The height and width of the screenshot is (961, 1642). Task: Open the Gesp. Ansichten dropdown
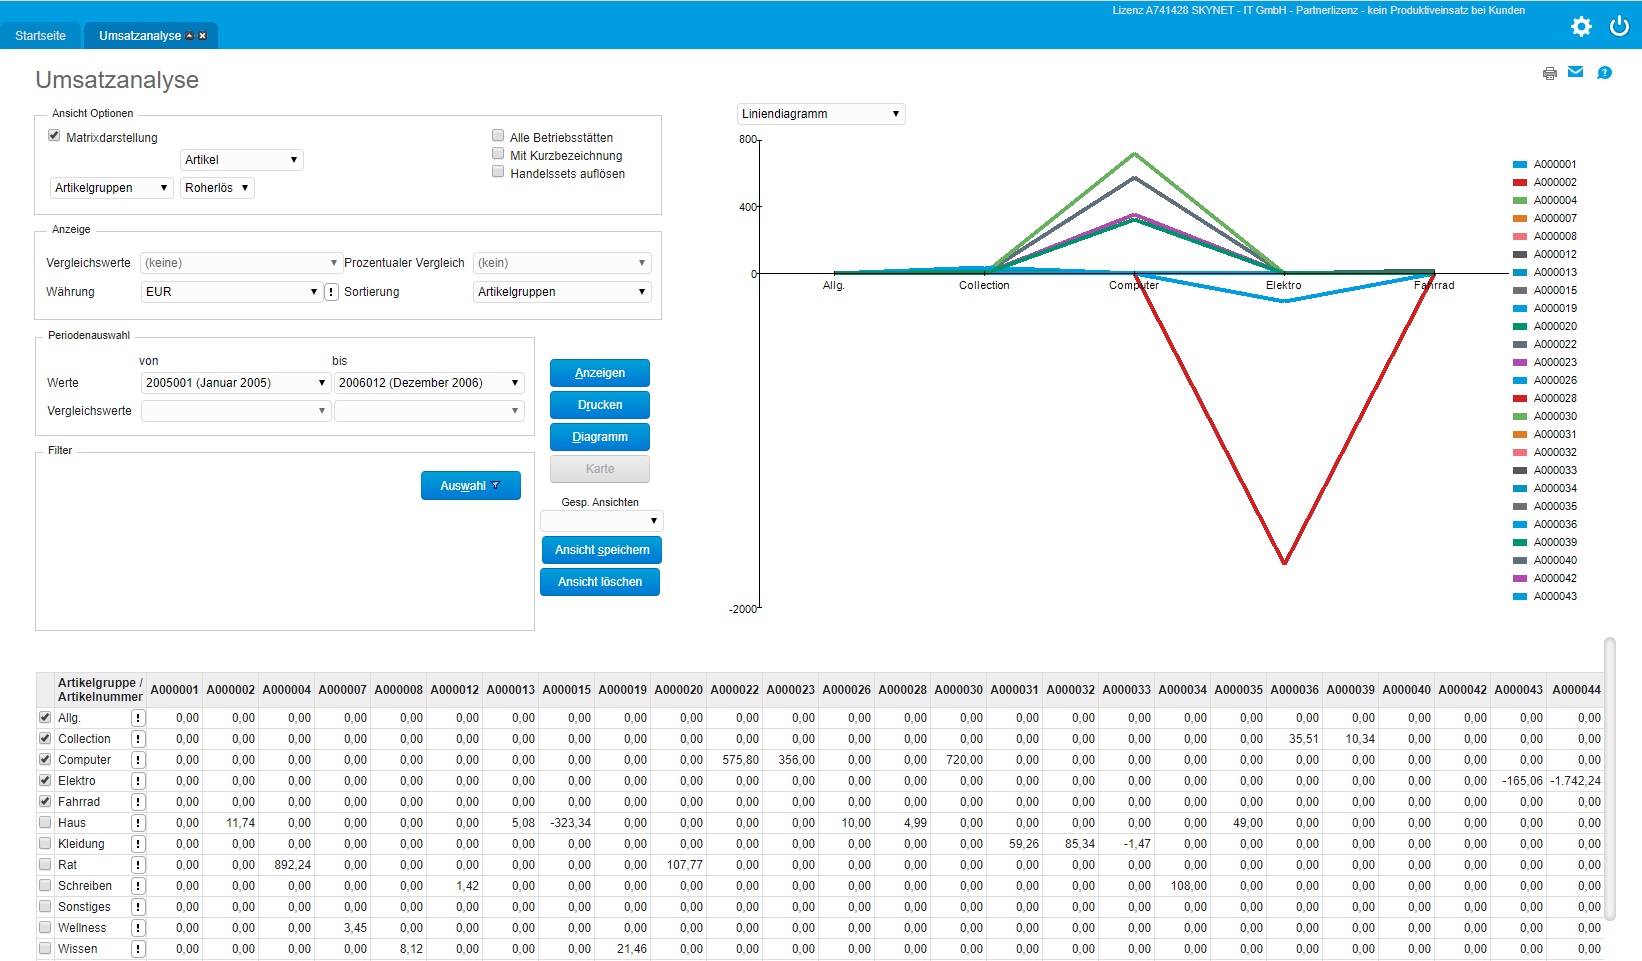[x=601, y=521]
